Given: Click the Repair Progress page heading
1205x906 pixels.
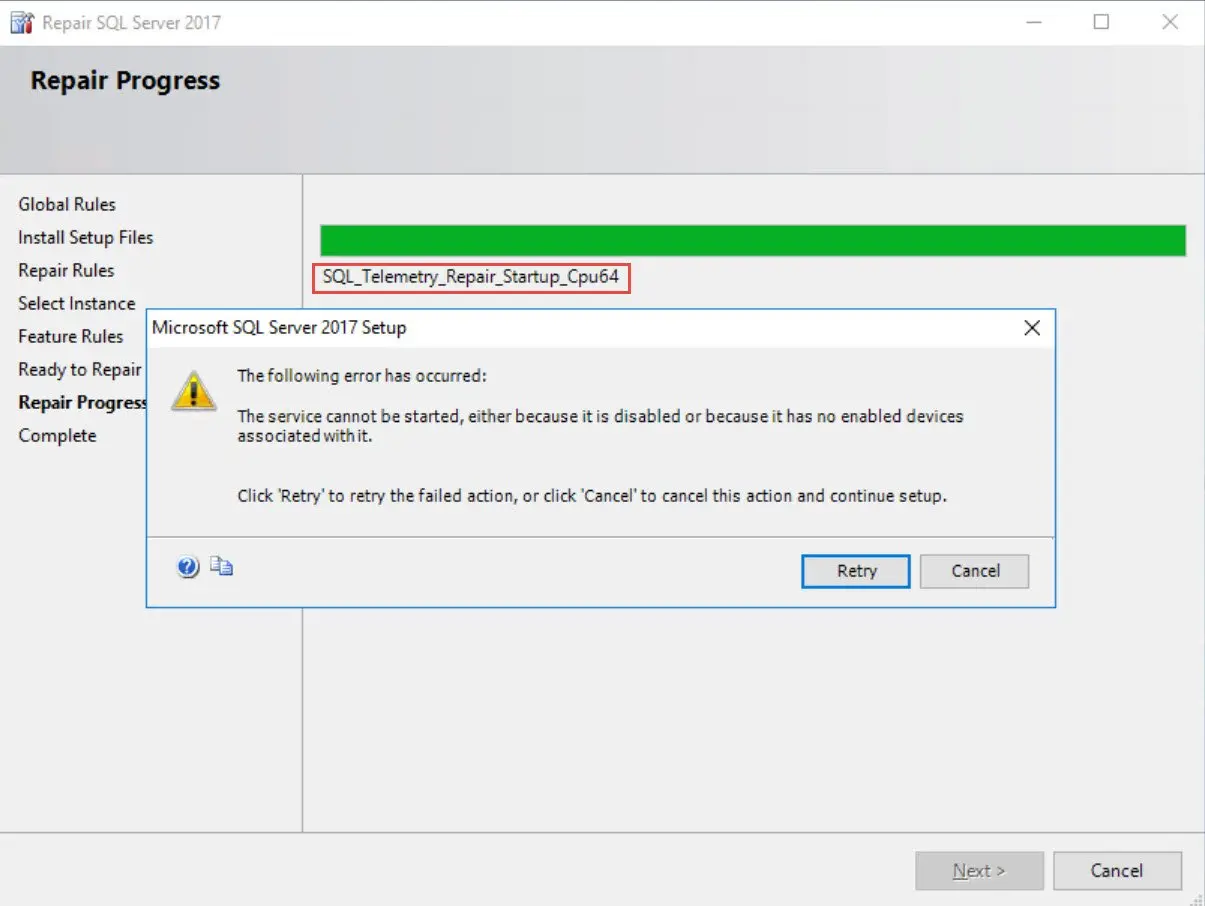Looking at the screenshot, I should coord(125,81).
